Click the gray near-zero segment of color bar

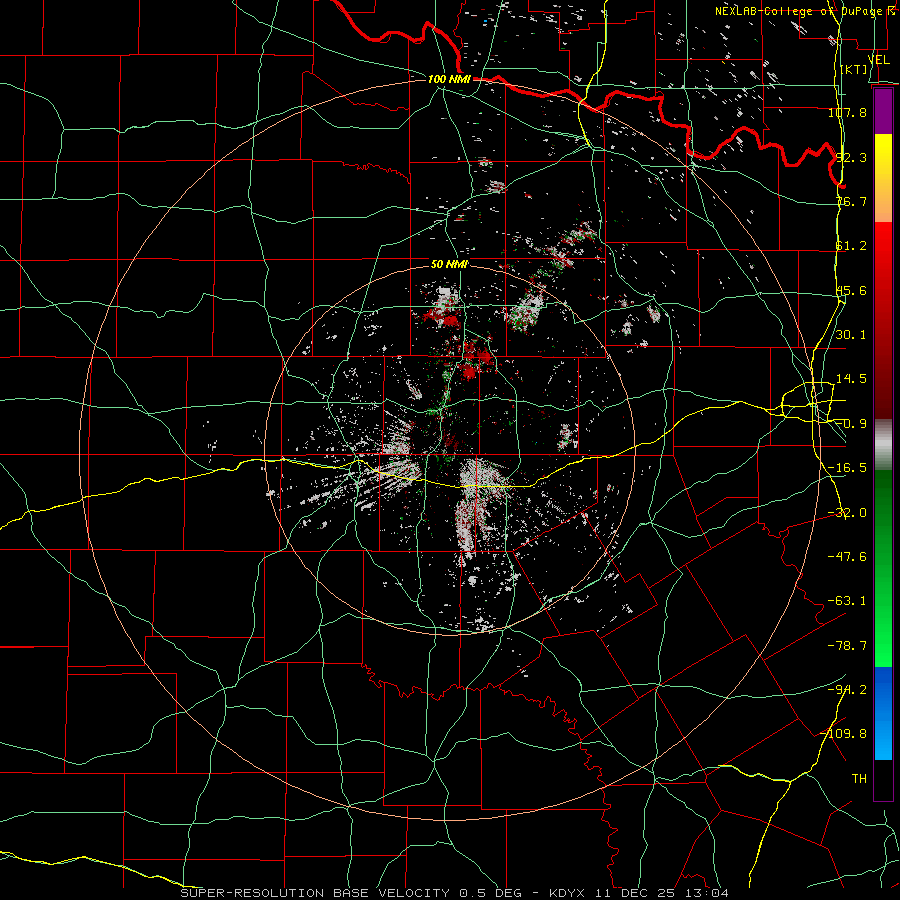pos(883,445)
